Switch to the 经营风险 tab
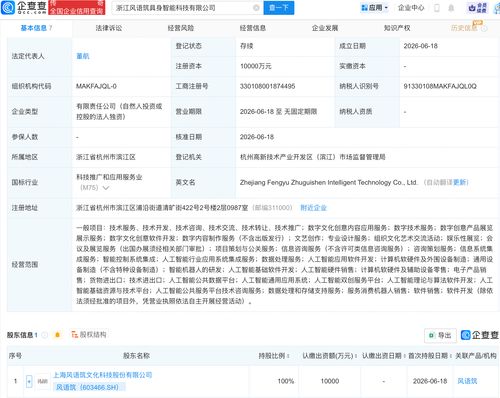Viewport: 500px width, 398px height. pyautogui.click(x=181, y=28)
